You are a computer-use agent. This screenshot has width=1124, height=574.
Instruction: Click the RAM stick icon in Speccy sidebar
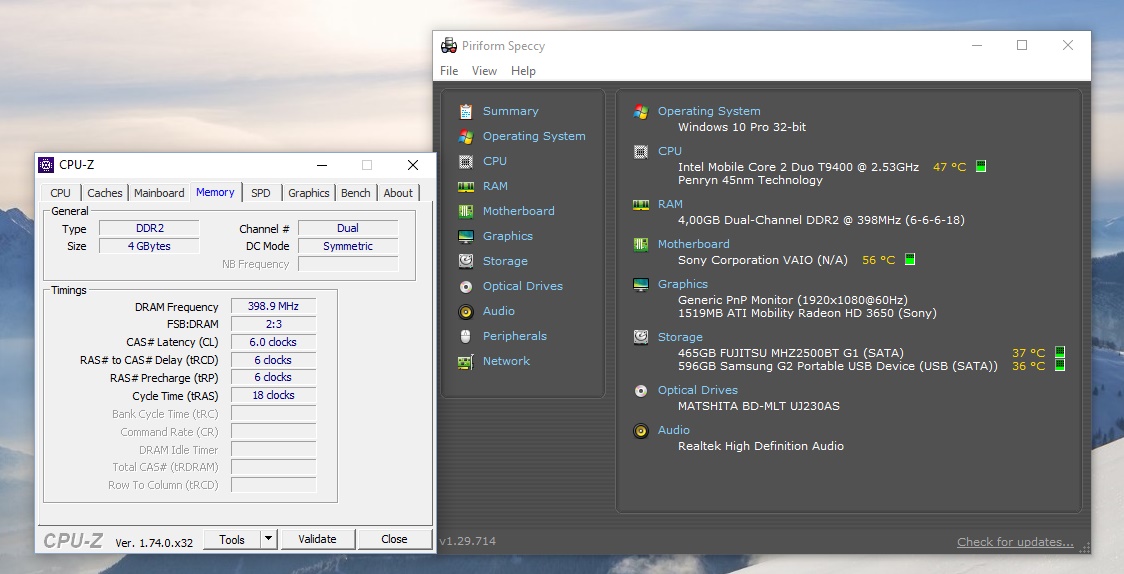[466, 186]
